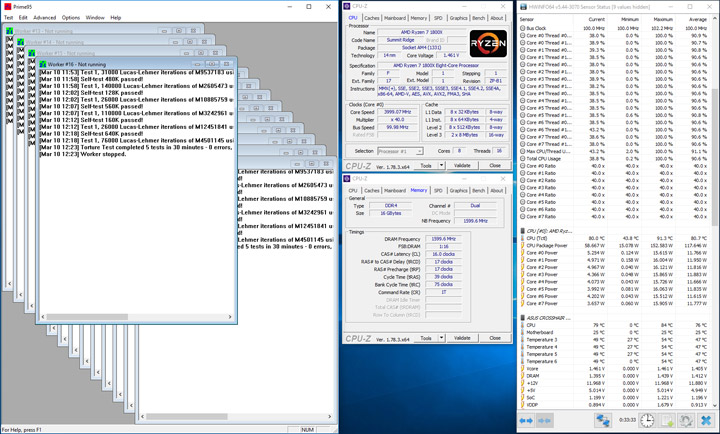Image resolution: width=720 pixels, height=434 pixels.
Task: Open HWiNFO sensor settings gear icon
Action: pyautogui.click(x=685, y=422)
